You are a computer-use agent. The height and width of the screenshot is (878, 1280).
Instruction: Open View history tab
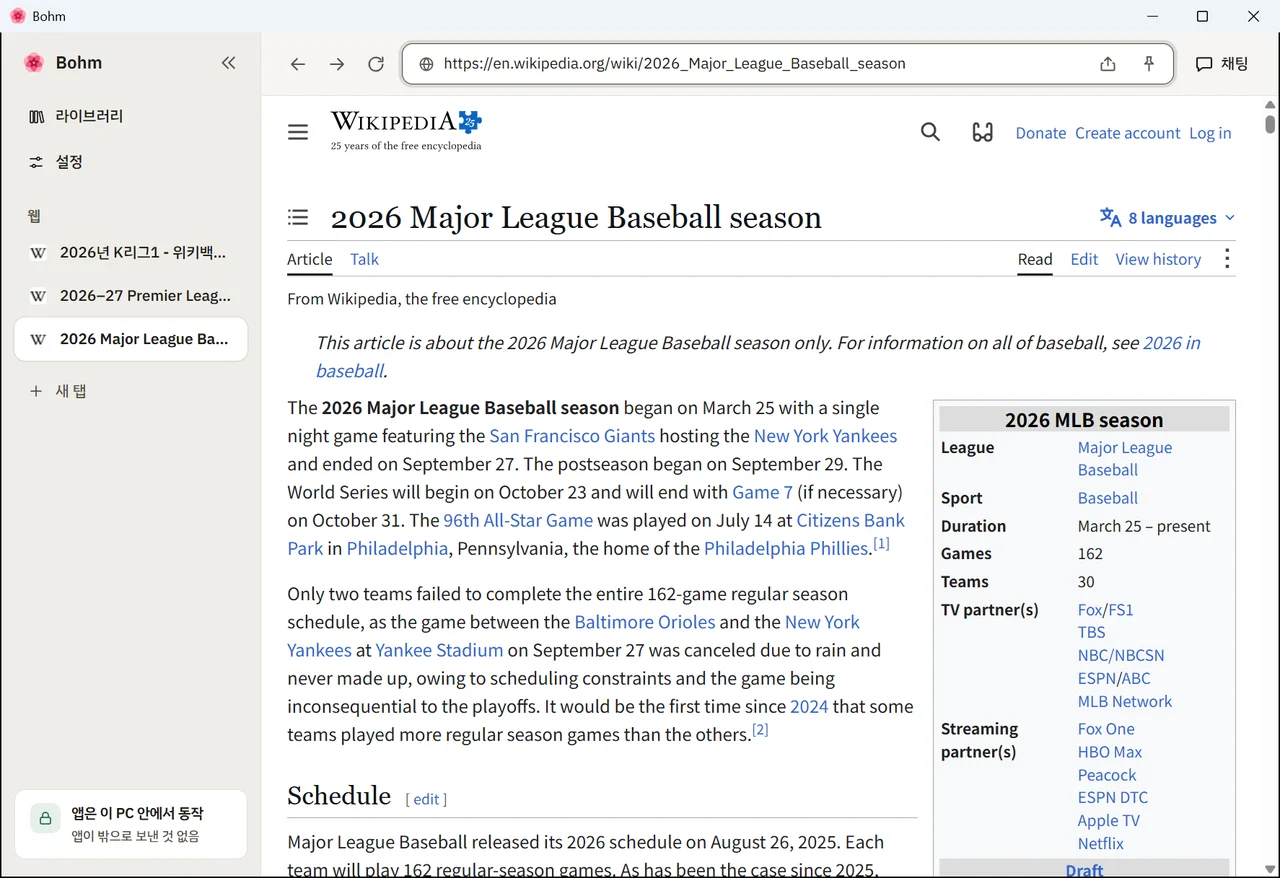[1158, 259]
